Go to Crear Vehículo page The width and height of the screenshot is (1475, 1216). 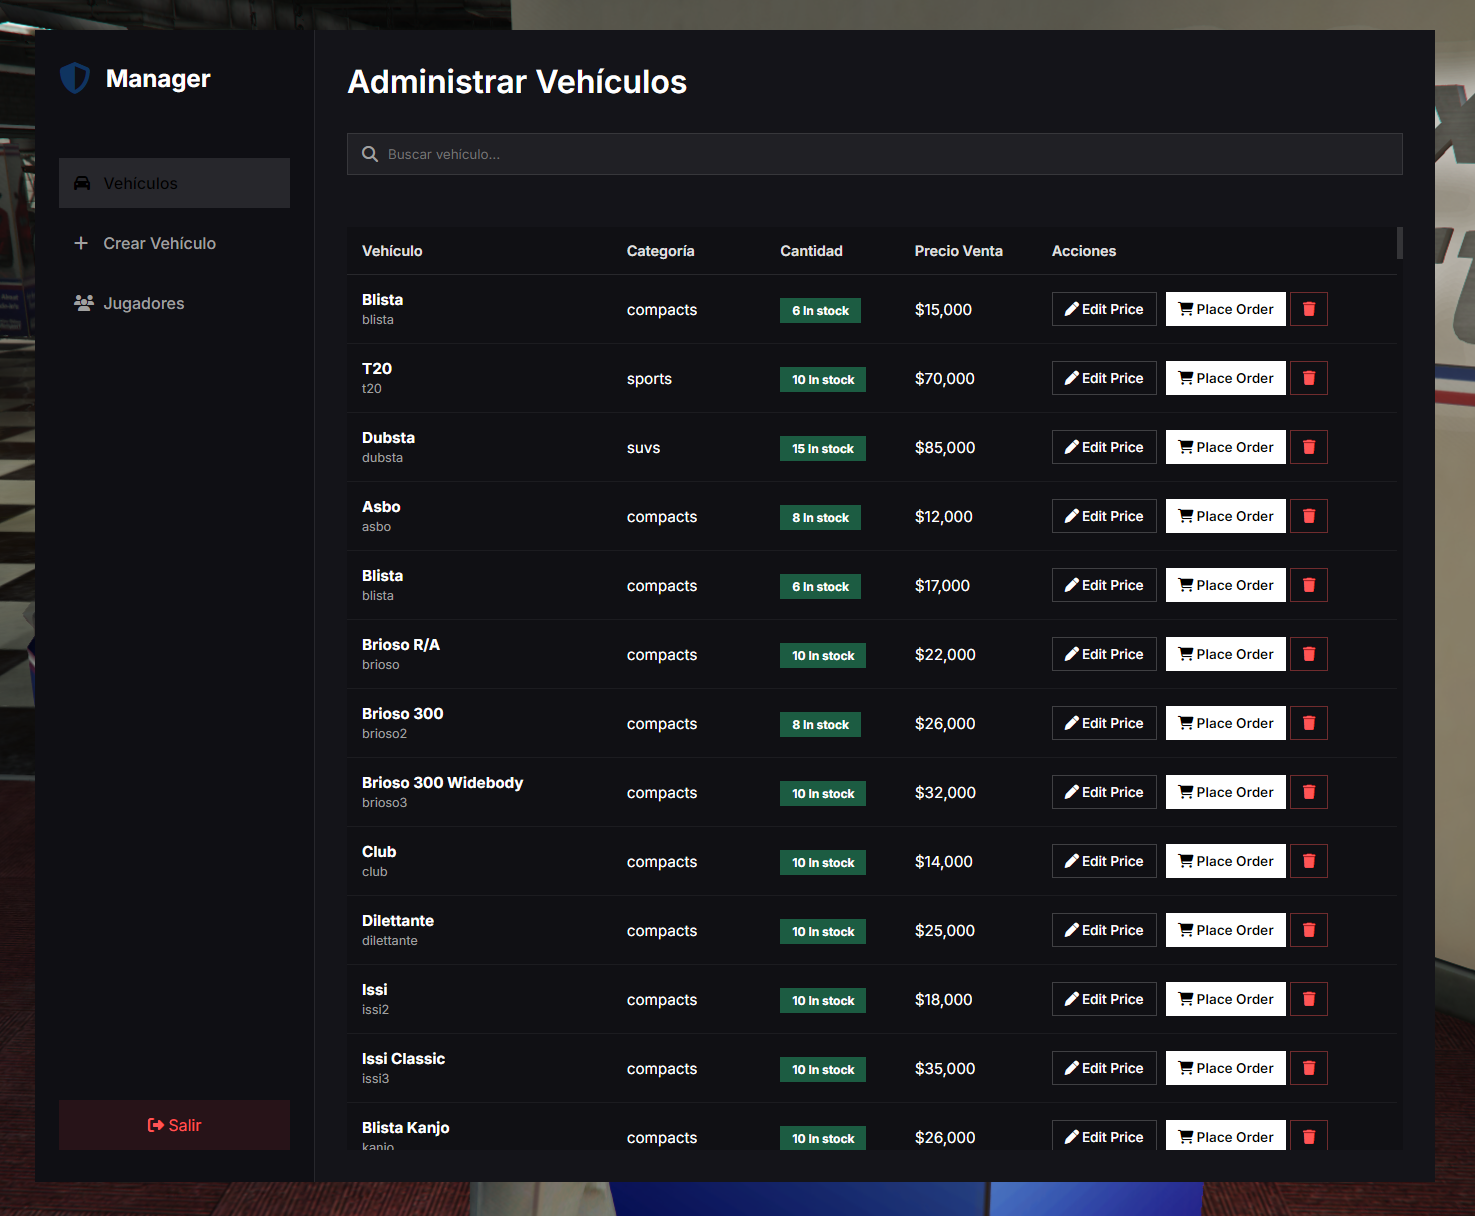(x=174, y=243)
